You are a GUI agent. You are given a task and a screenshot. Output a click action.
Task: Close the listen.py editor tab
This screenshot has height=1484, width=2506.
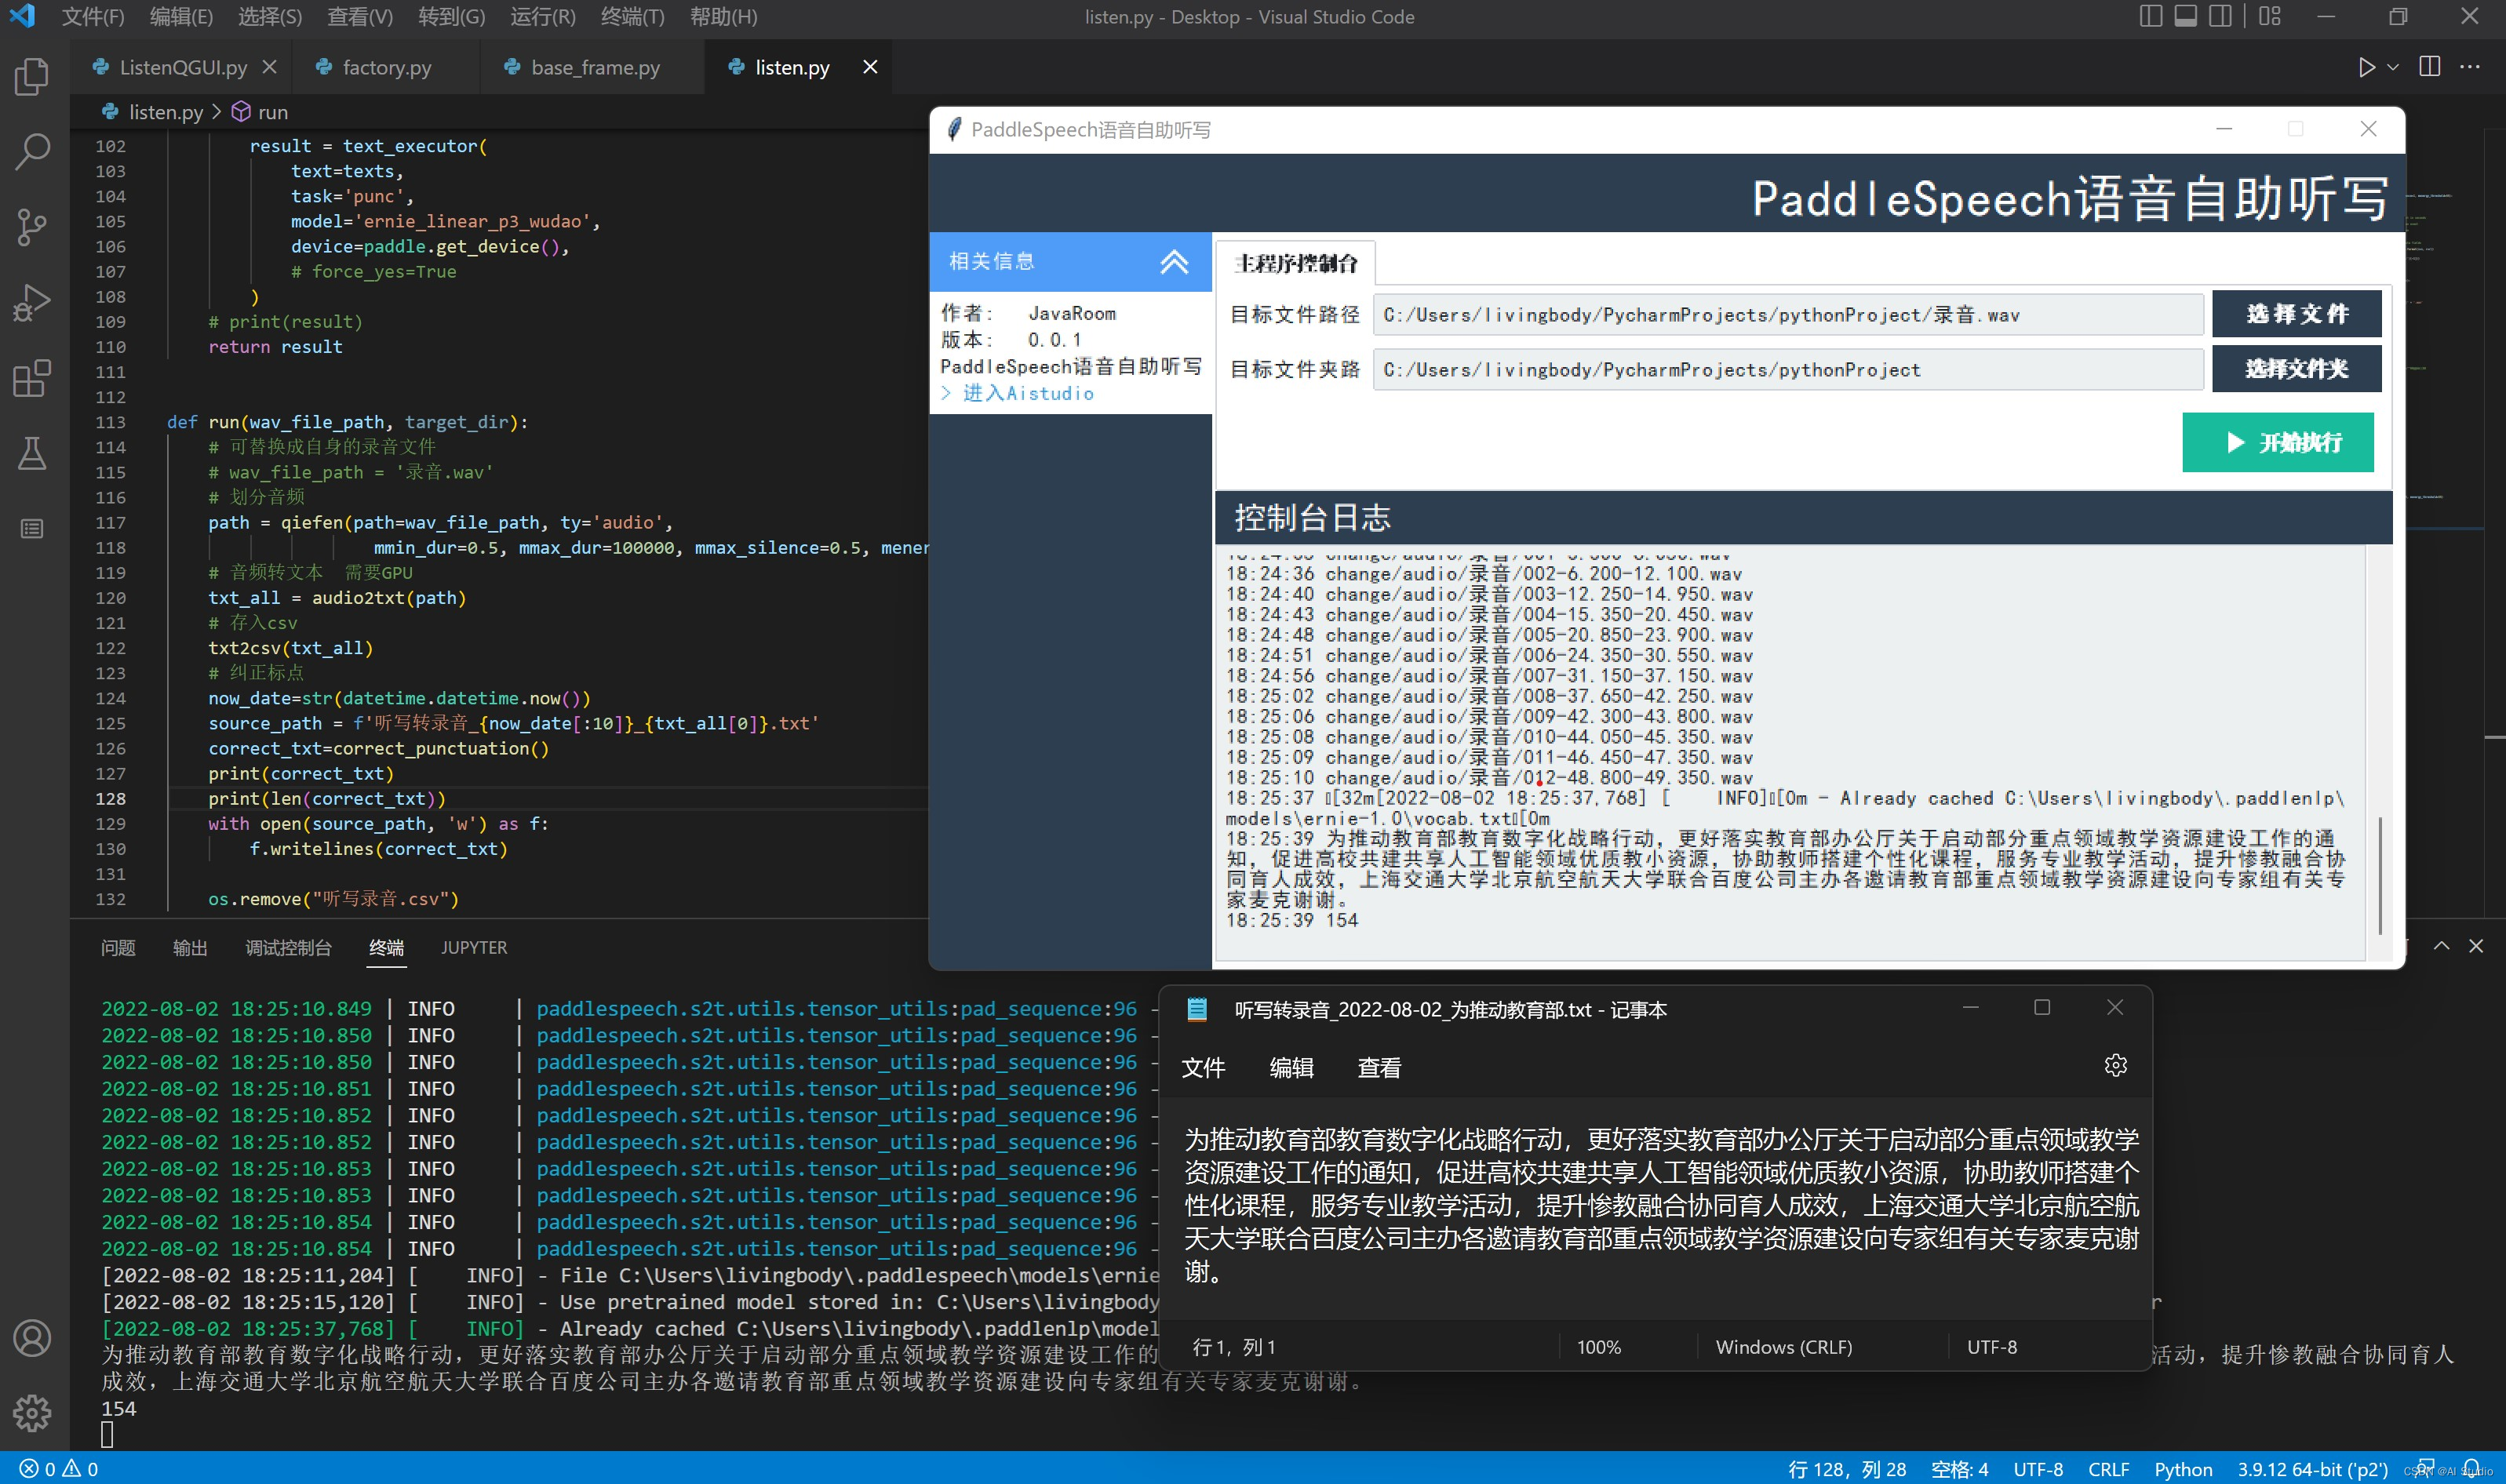click(870, 67)
